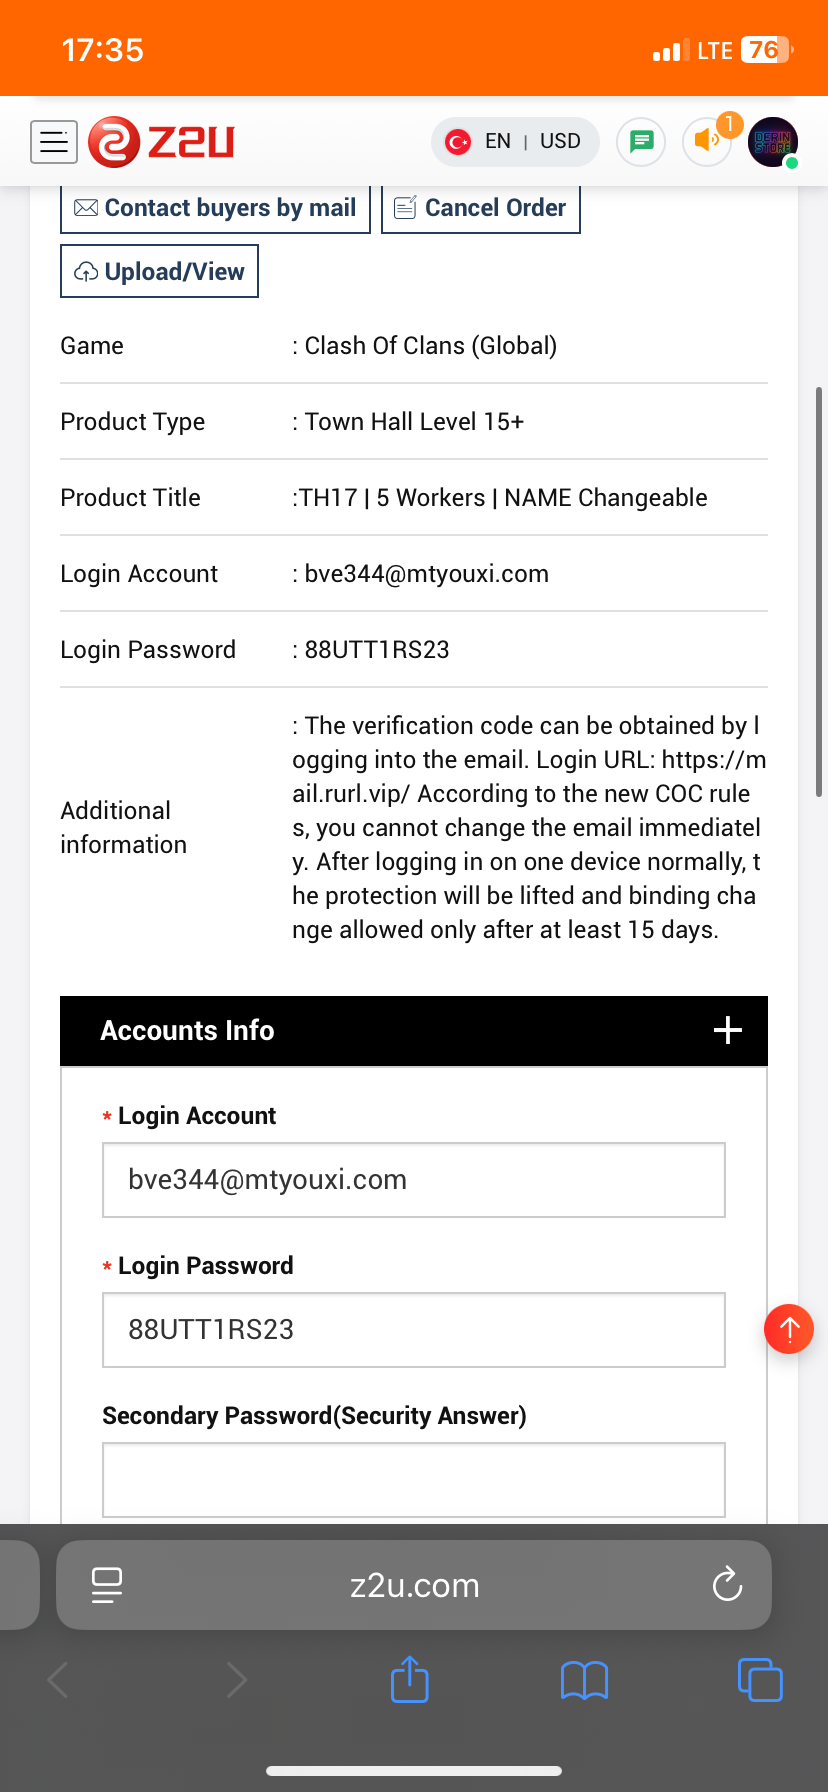Show Safari open tabs overview
This screenshot has height=1792, width=828.
click(x=760, y=1680)
